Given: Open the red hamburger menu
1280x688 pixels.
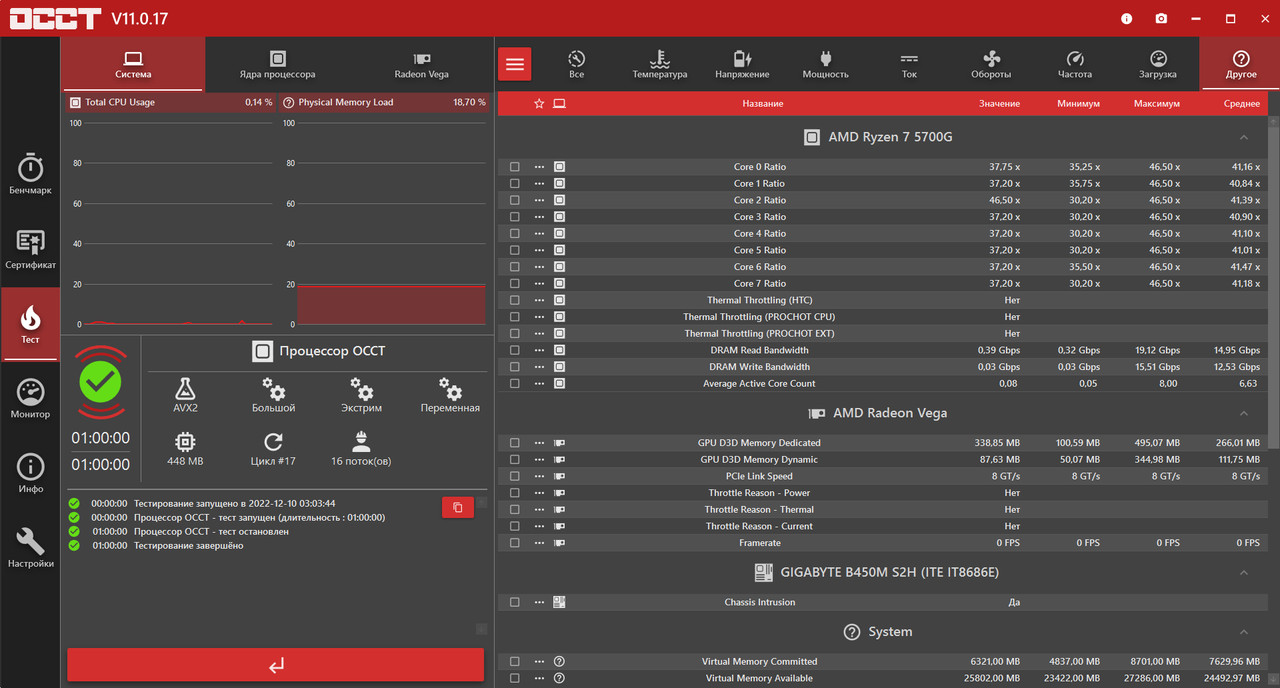Looking at the screenshot, I should pos(514,64).
